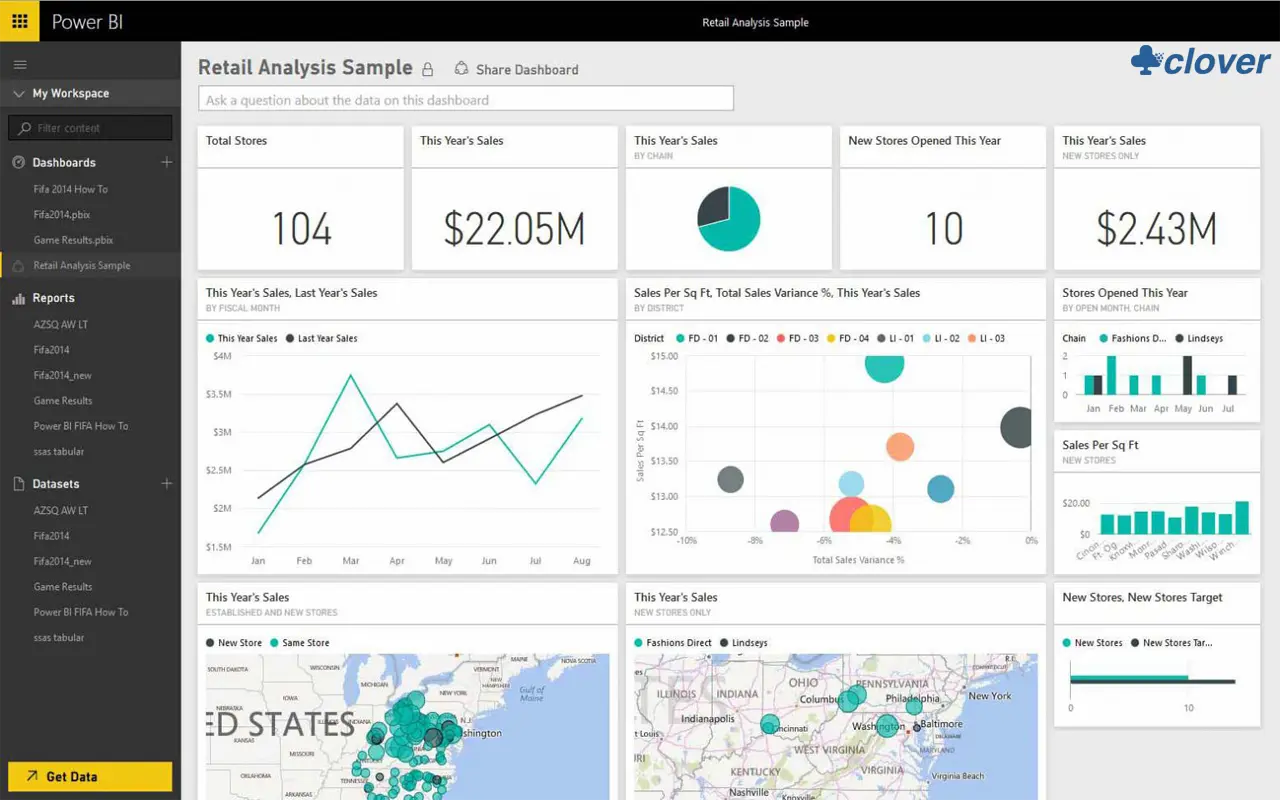Click the Power BI logo text

[x=87, y=22]
